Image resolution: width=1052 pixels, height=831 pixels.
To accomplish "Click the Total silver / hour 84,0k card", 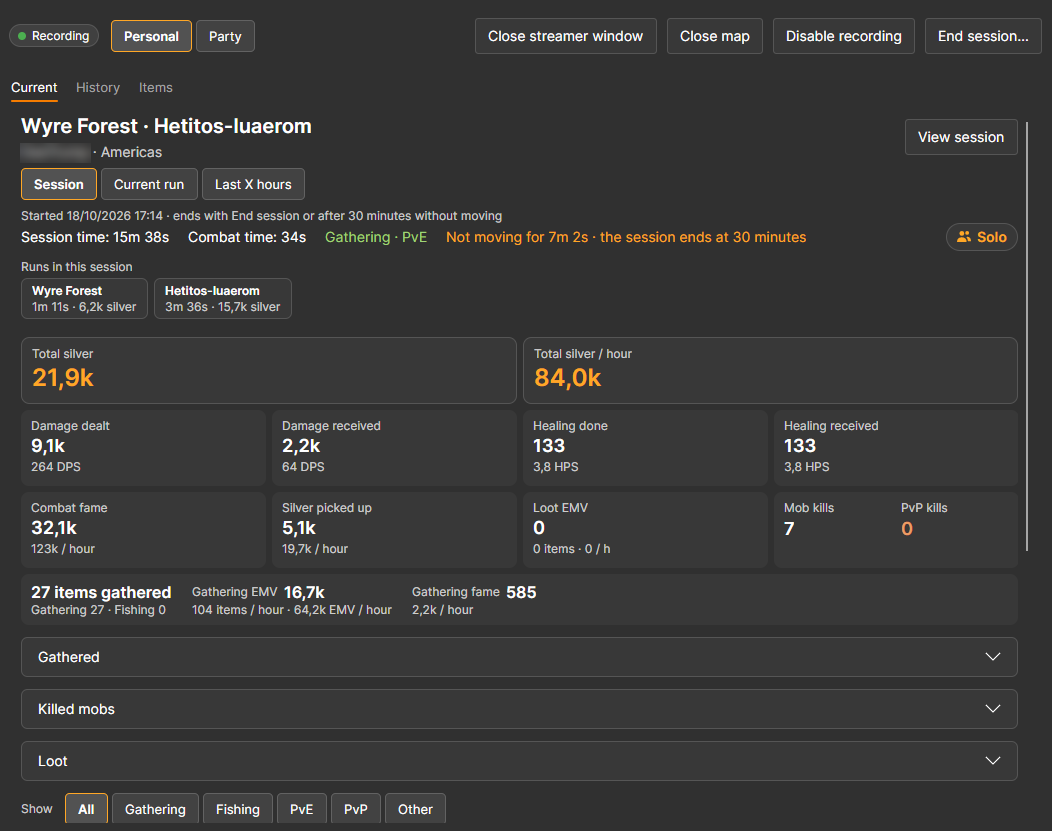I will coord(770,370).
